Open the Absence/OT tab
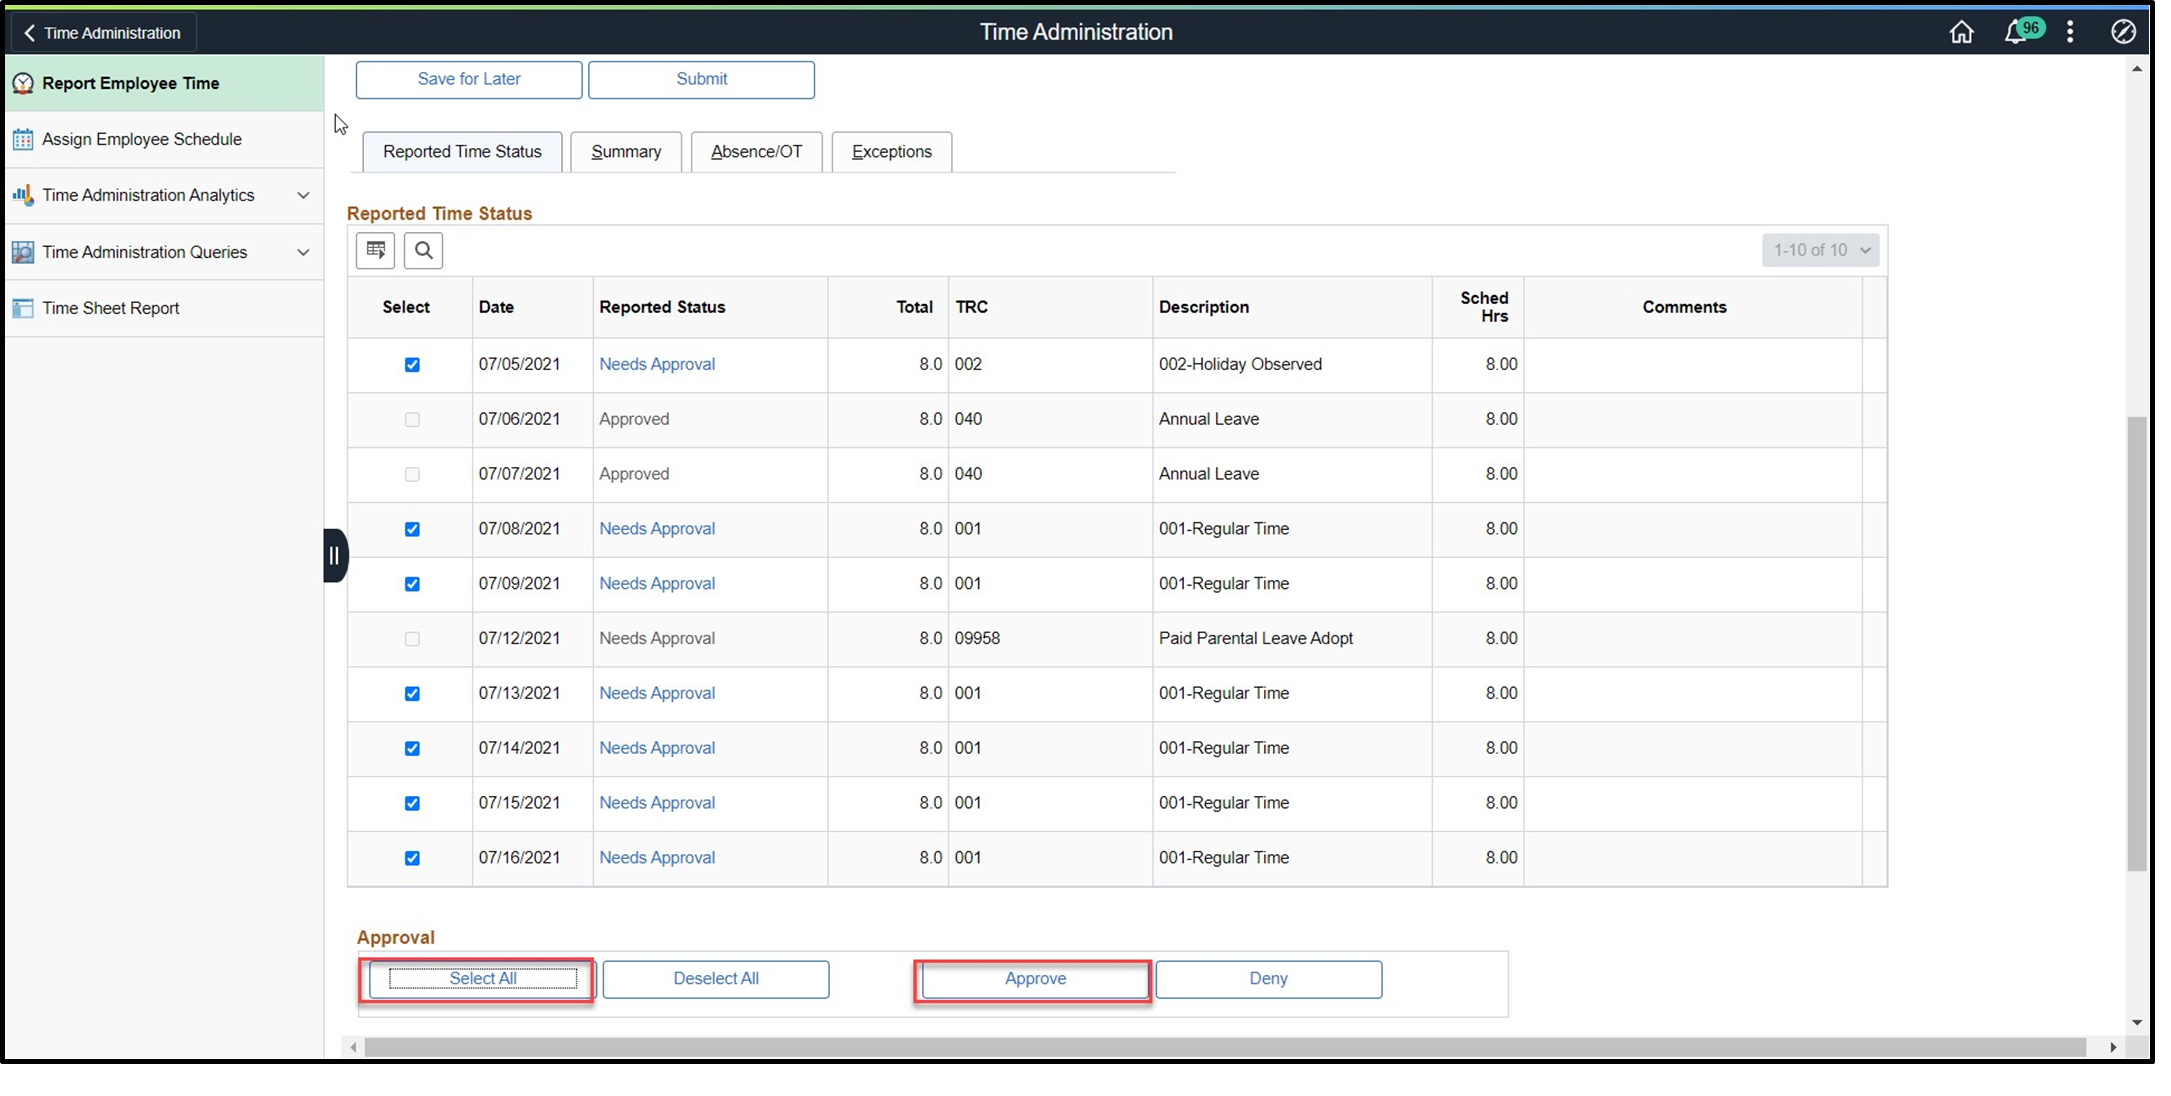Image resolution: width=2171 pixels, height=1096 pixels. 756,151
